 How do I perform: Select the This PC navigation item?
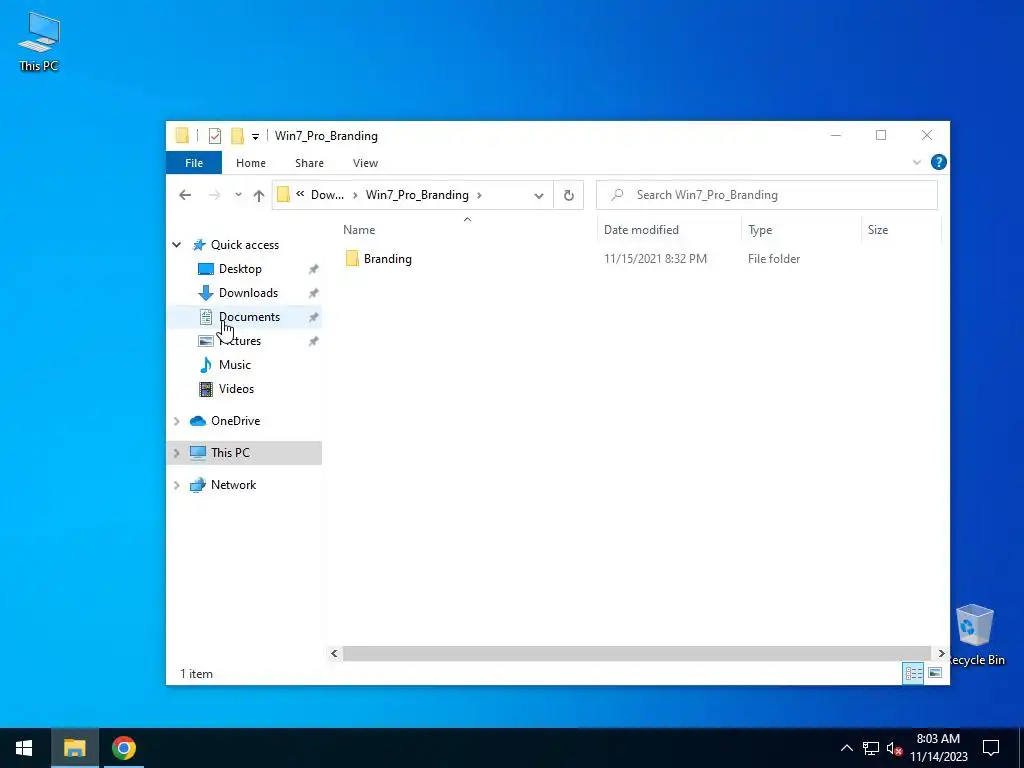[244, 453]
